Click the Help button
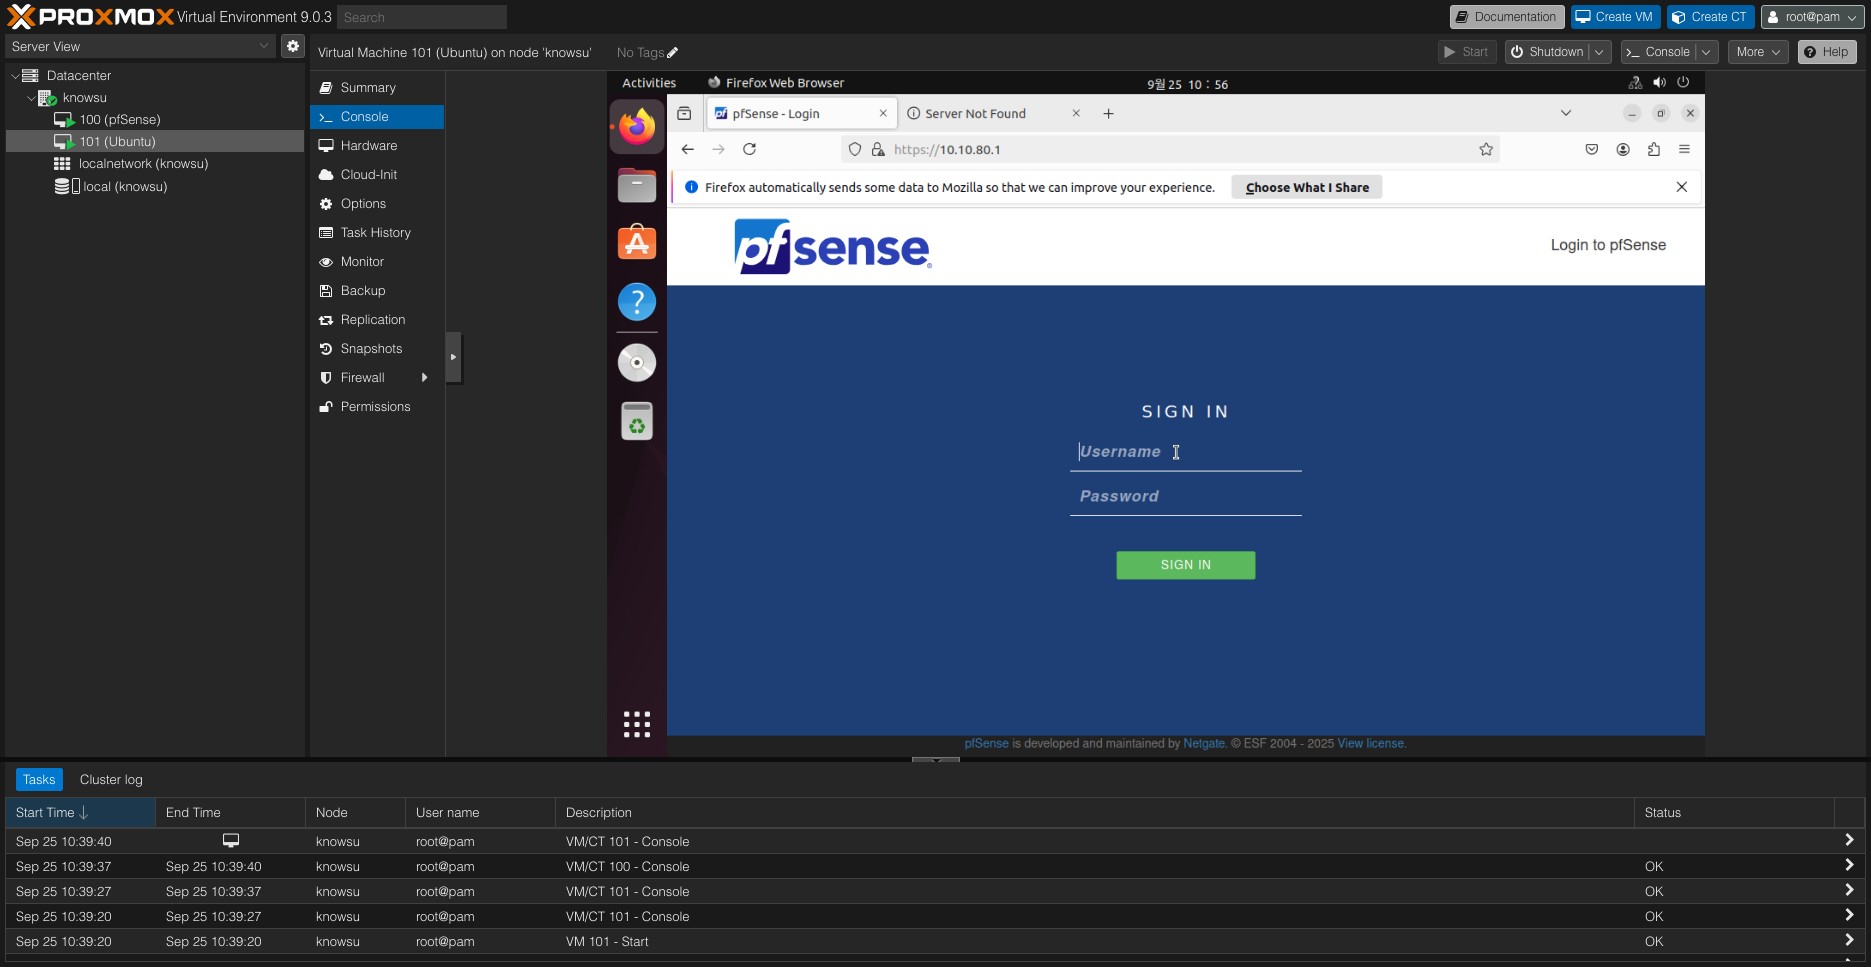Viewport: 1871px width, 967px height. pyautogui.click(x=1827, y=52)
